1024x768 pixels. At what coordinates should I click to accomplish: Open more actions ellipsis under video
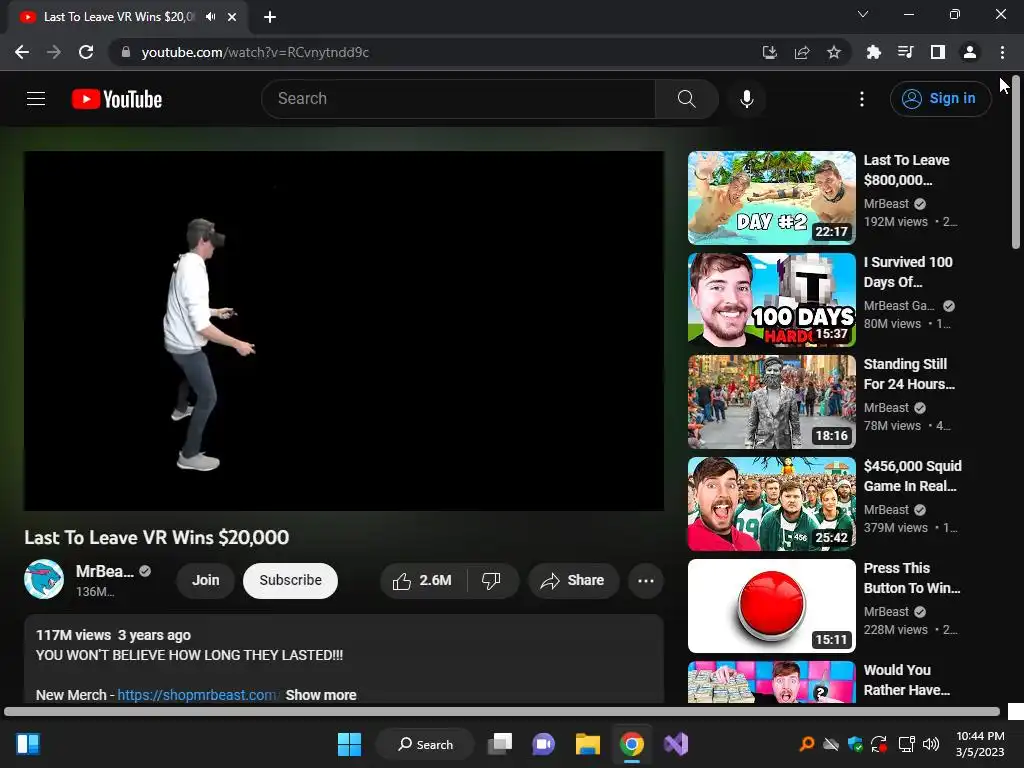coord(646,581)
